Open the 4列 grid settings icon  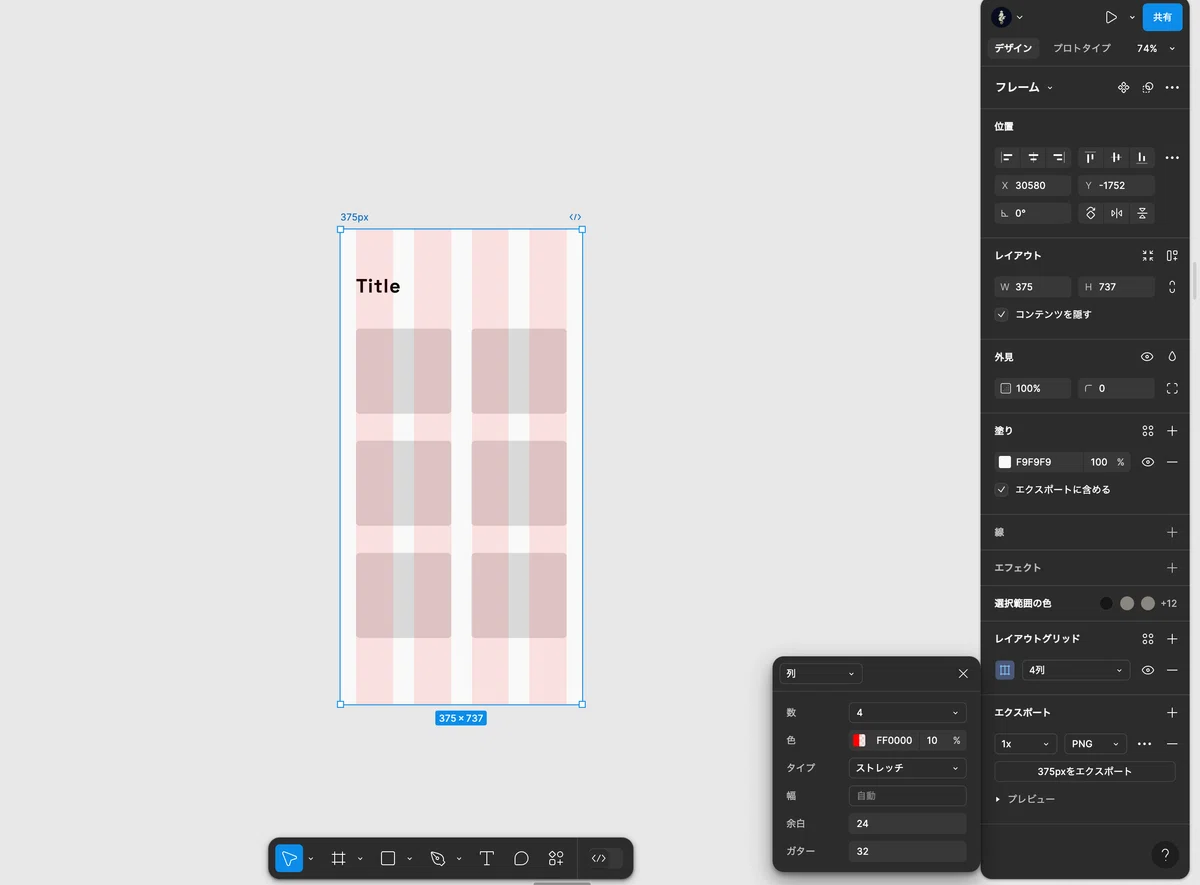point(1005,670)
